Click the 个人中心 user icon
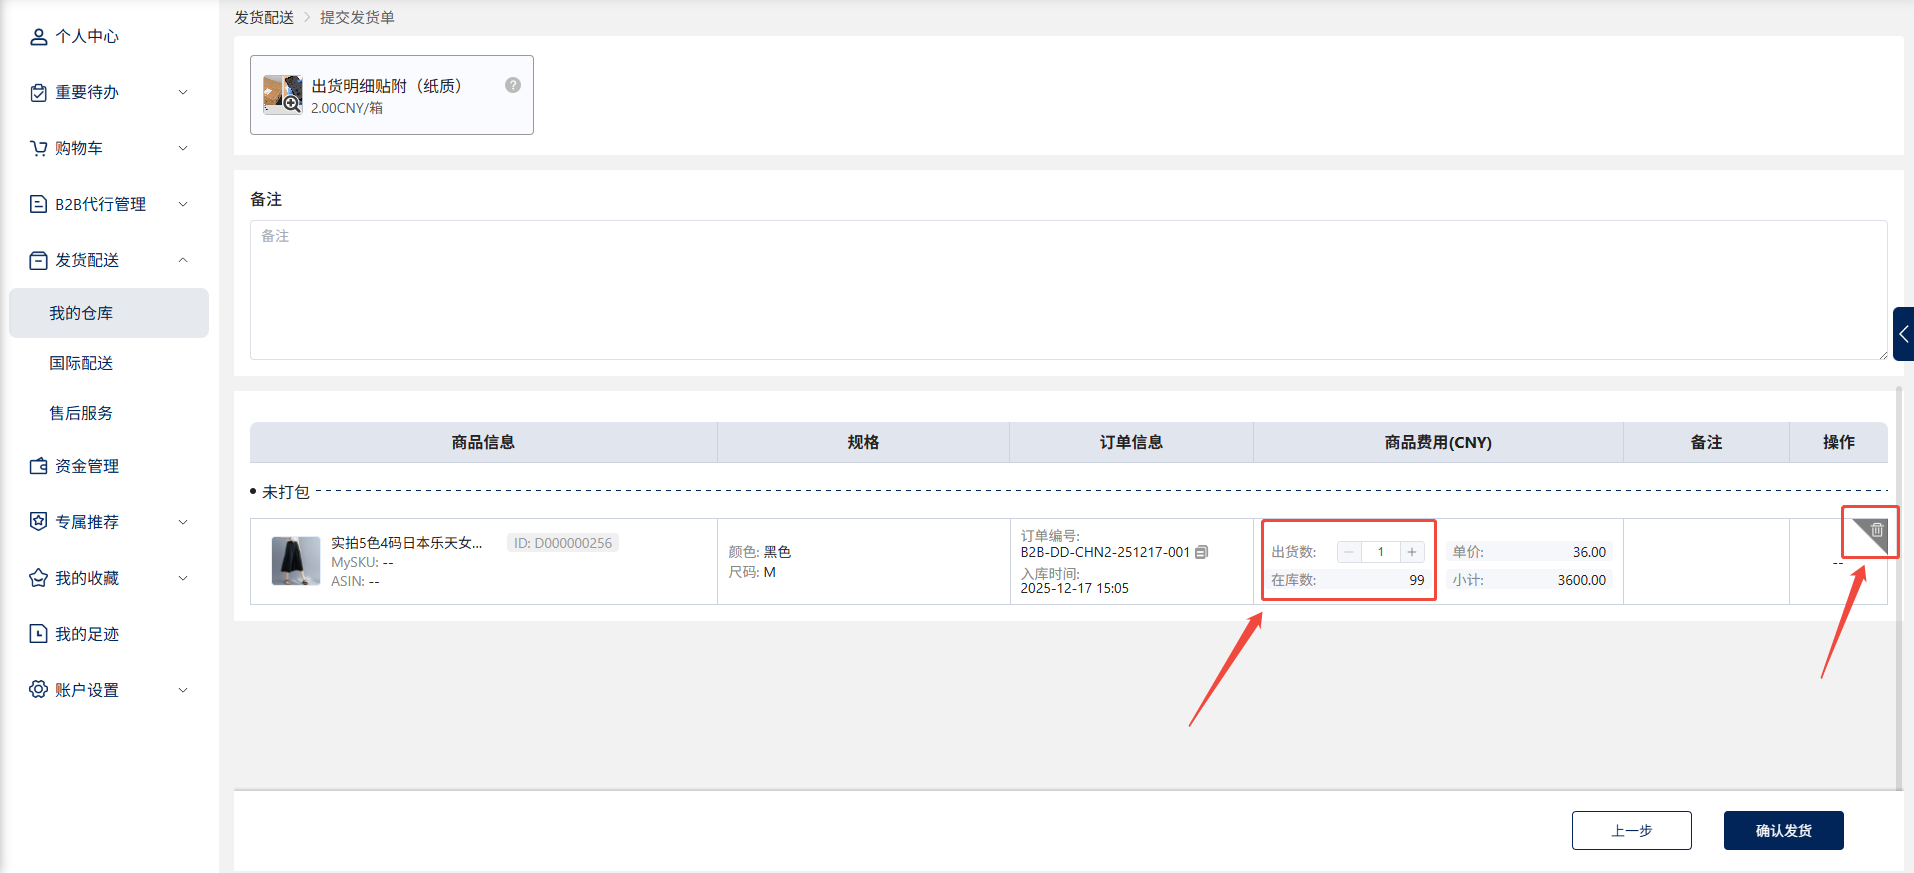Image resolution: width=1914 pixels, height=873 pixels. coord(38,37)
